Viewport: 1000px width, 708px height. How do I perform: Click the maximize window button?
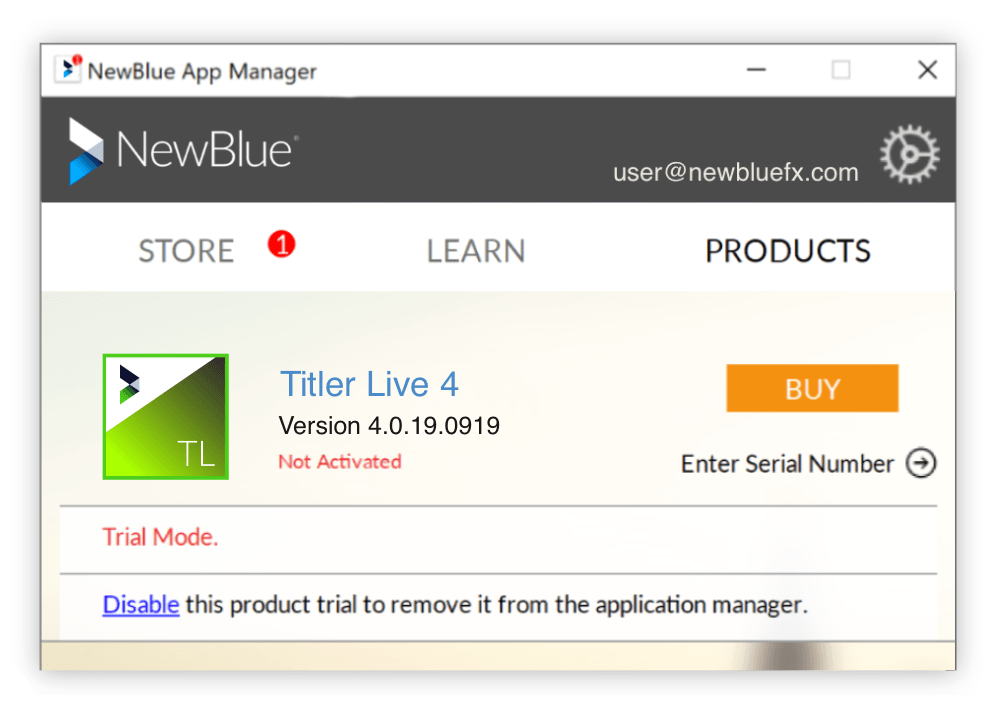tap(841, 70)
